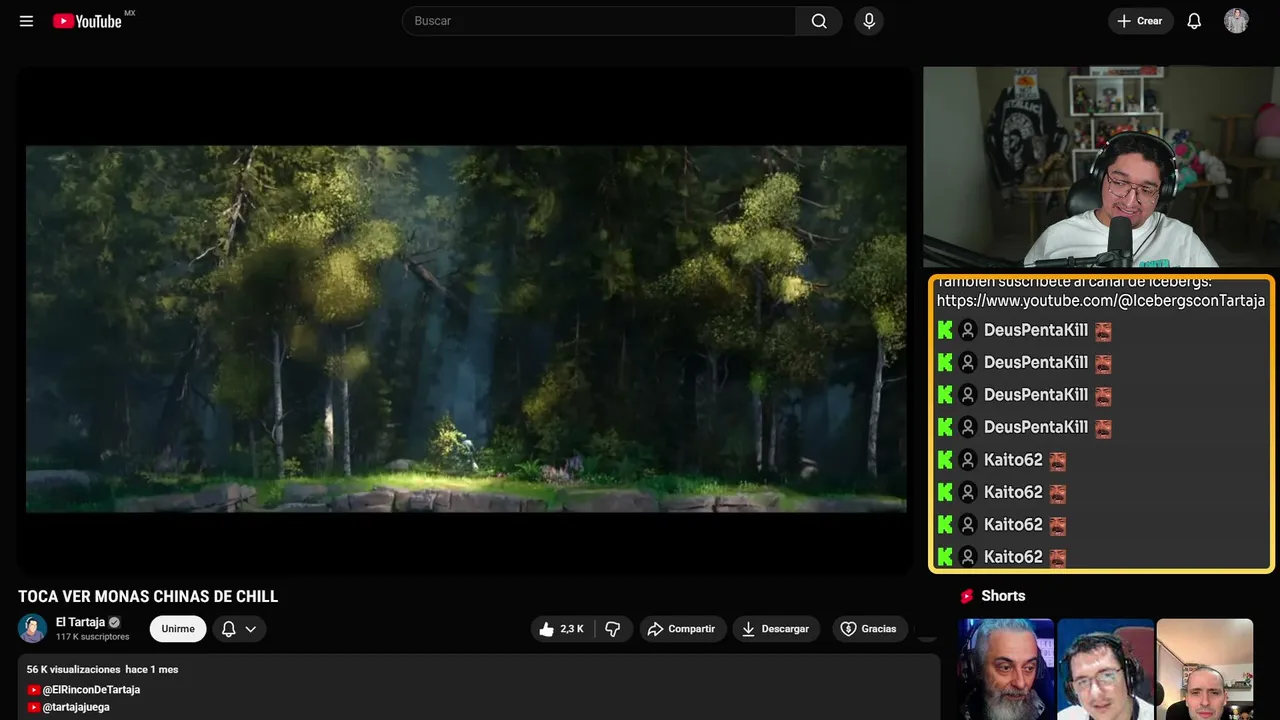Open the YouTube guide hamburger menu
The width and height of the screenshot is (1280, 720).
coord(26,21)
